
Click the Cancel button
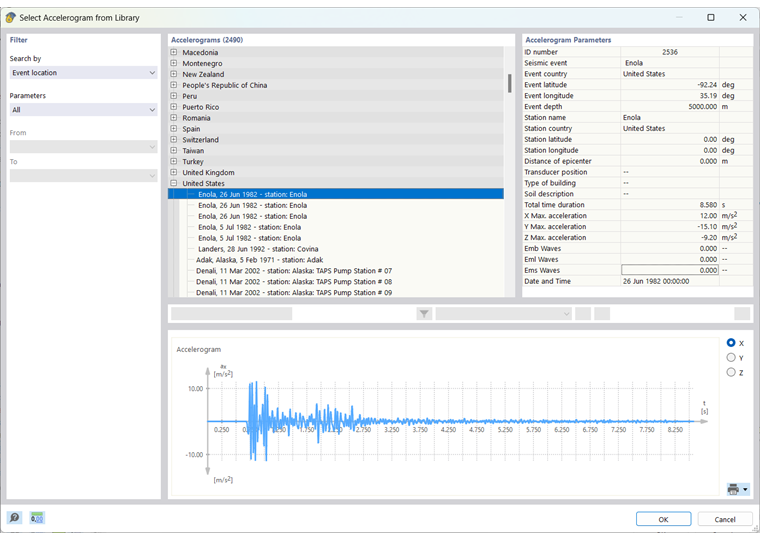[725, 519]
